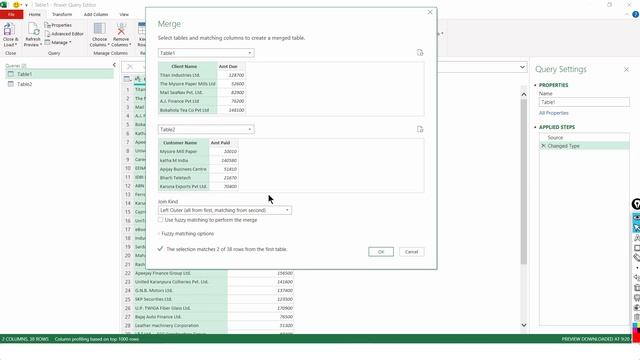Click the privacy icon beside the Table1 dropdown
Image resolution: width=640 pixels, height=360 pixels.
[420, 53]
